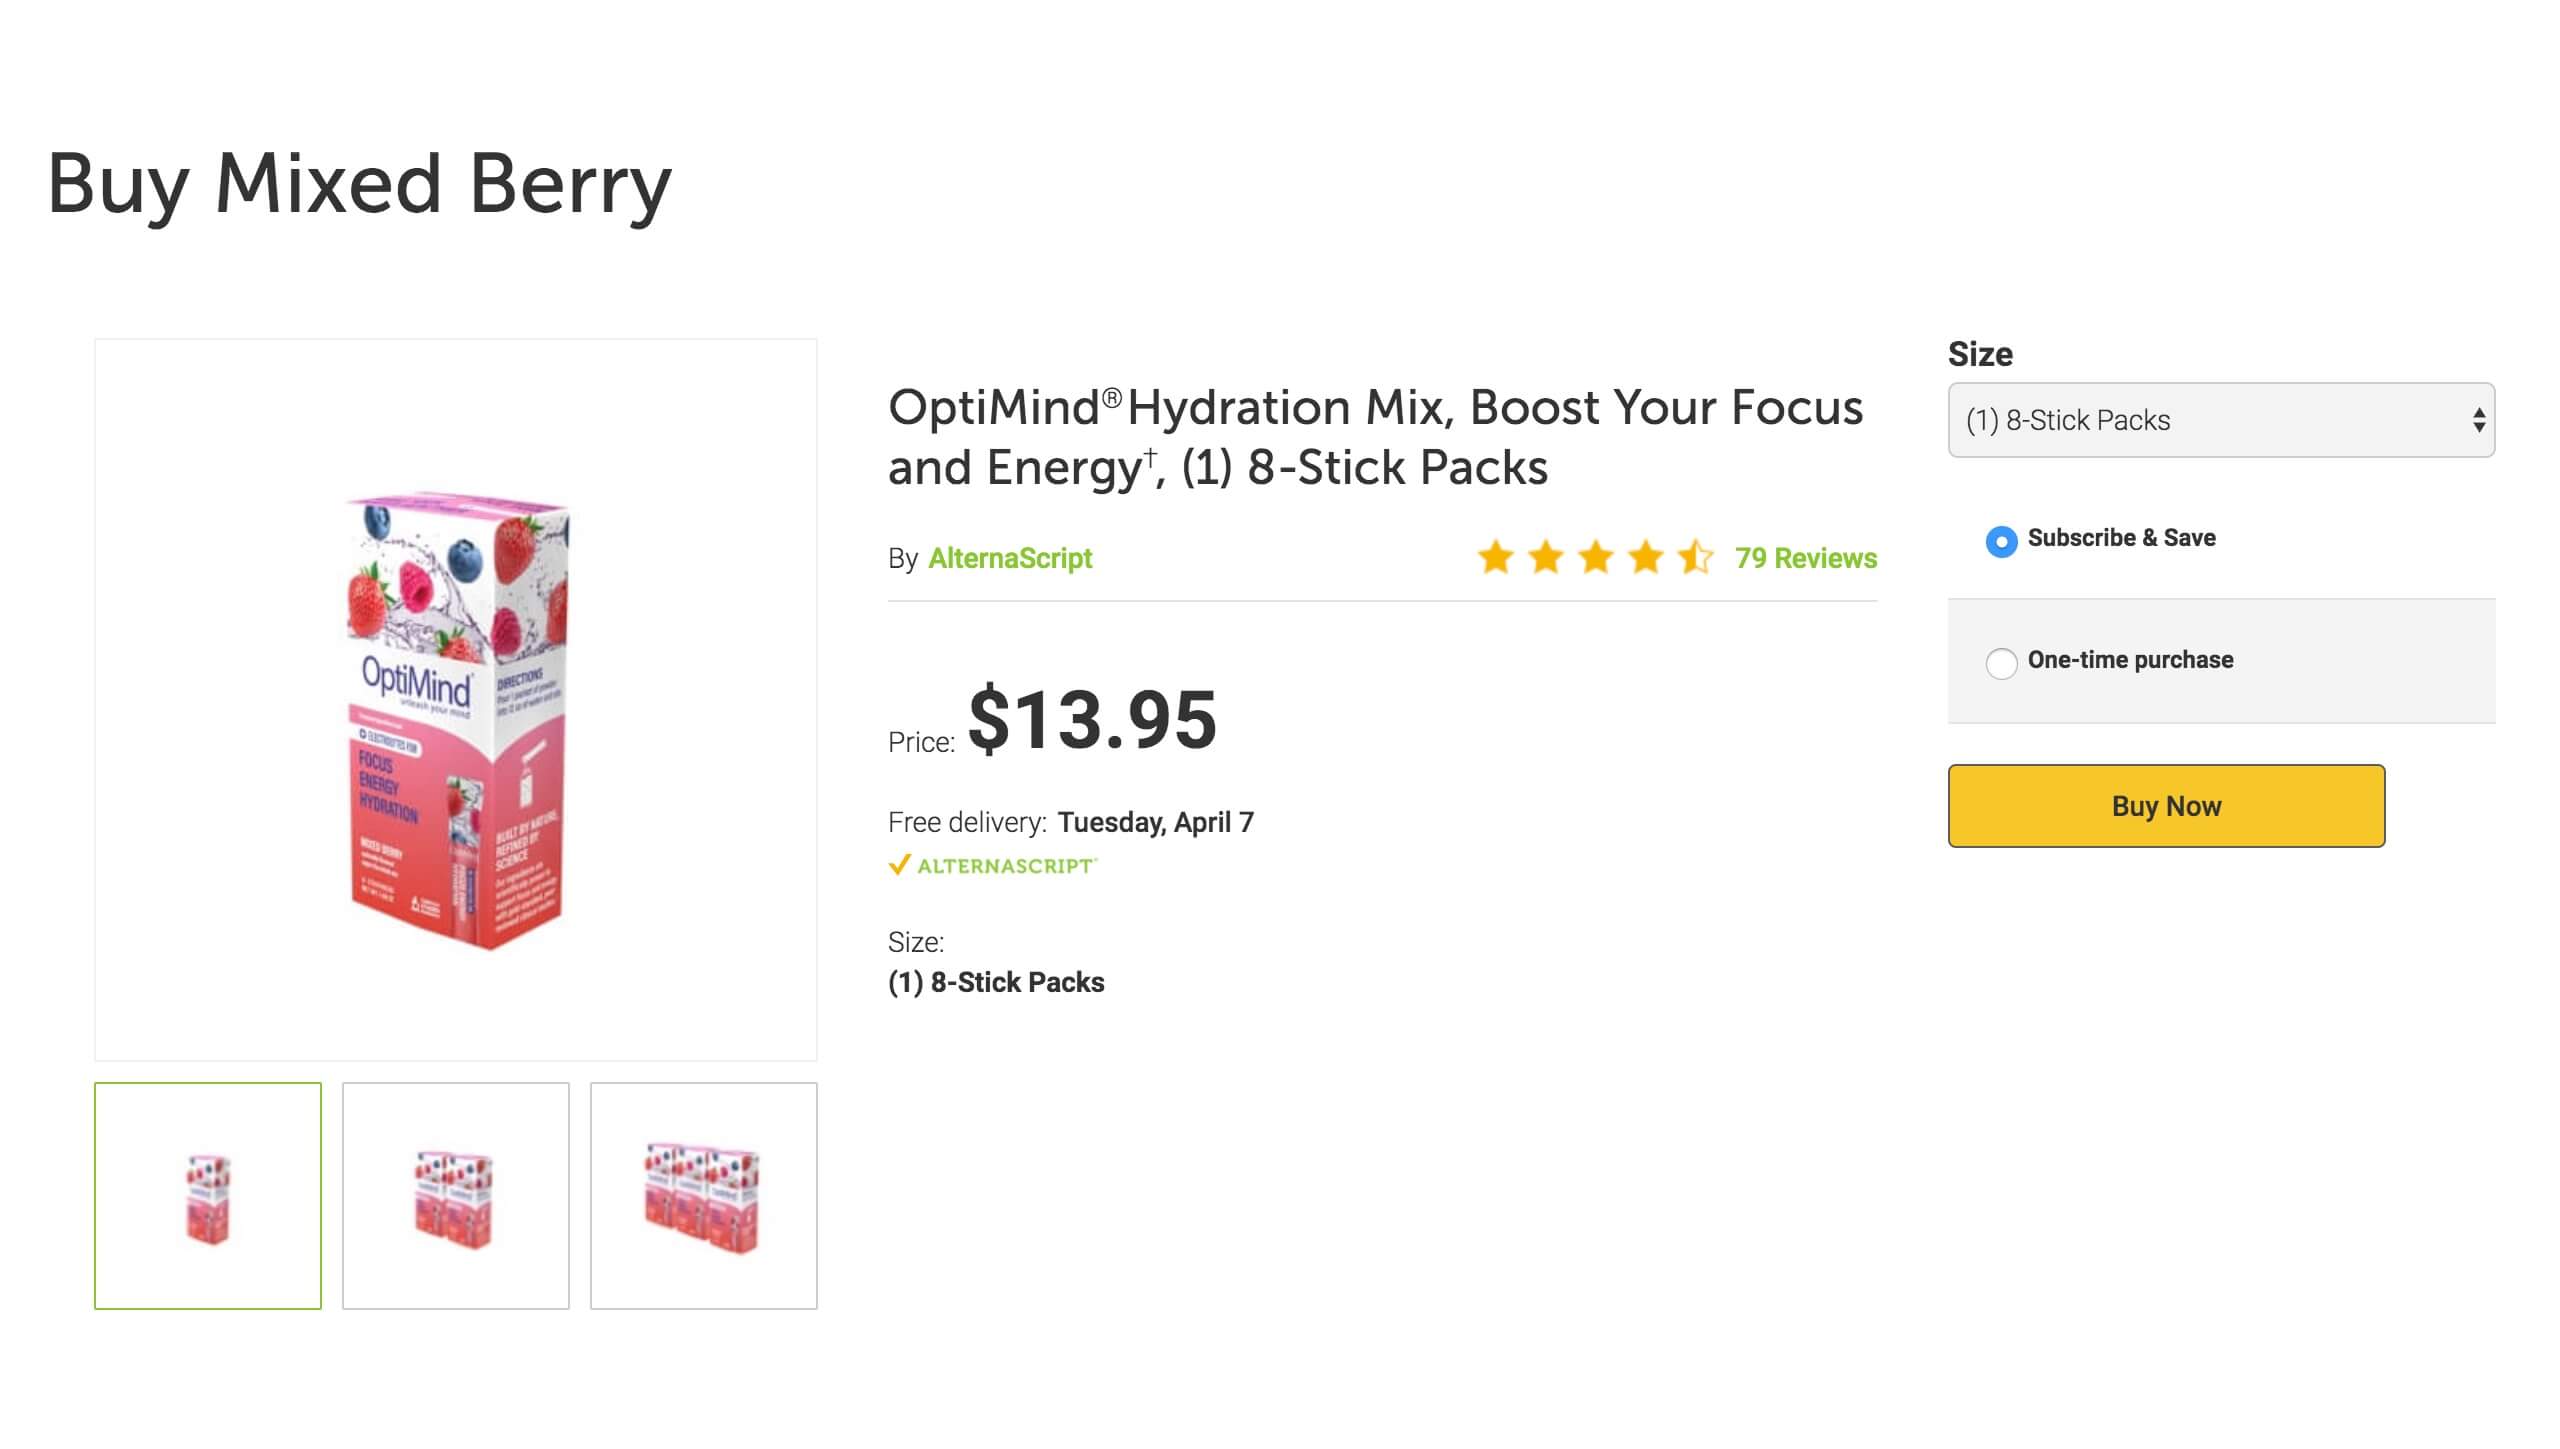Open the 79 Reviews link
Image resolution: width=2560 pixels, height=1449 pixels.
click(1806, 558)
